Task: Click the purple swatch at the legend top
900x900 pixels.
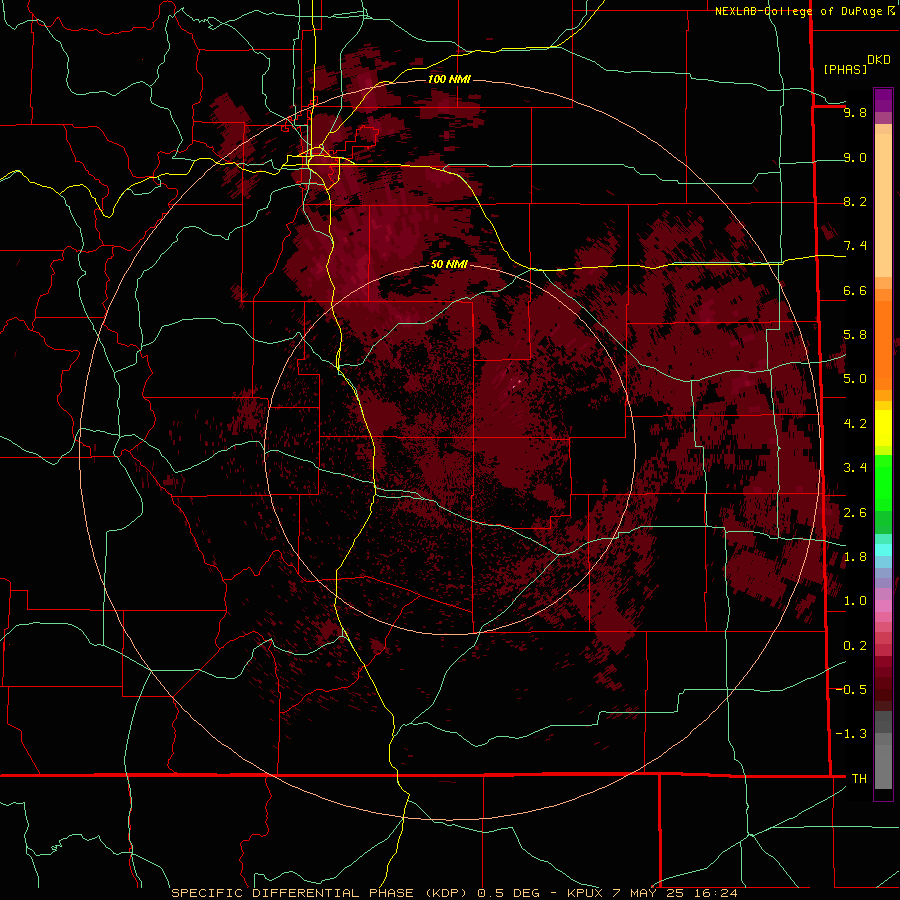Action: 883,100
